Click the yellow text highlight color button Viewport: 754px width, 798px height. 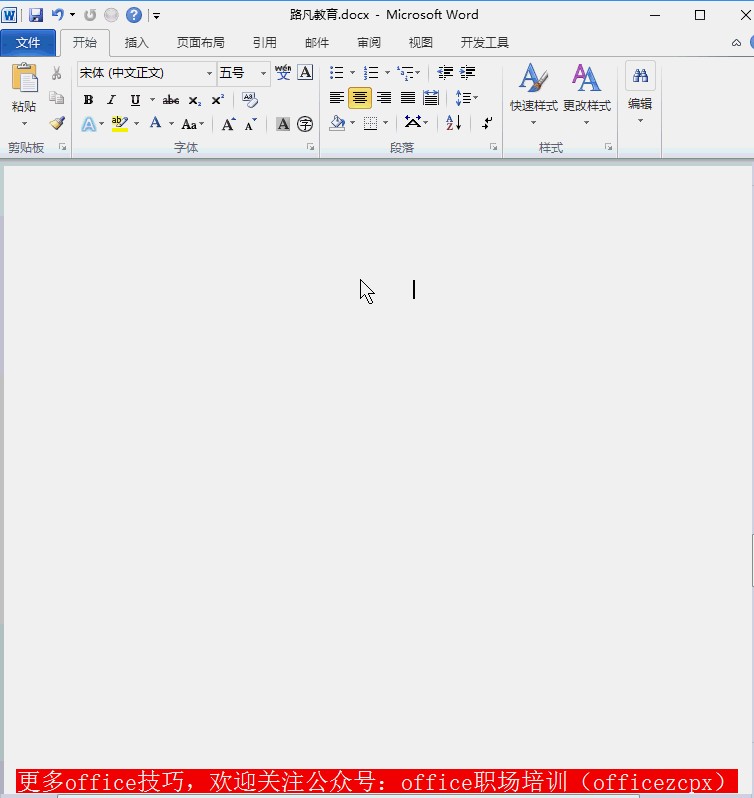click(x=119, y=124)
